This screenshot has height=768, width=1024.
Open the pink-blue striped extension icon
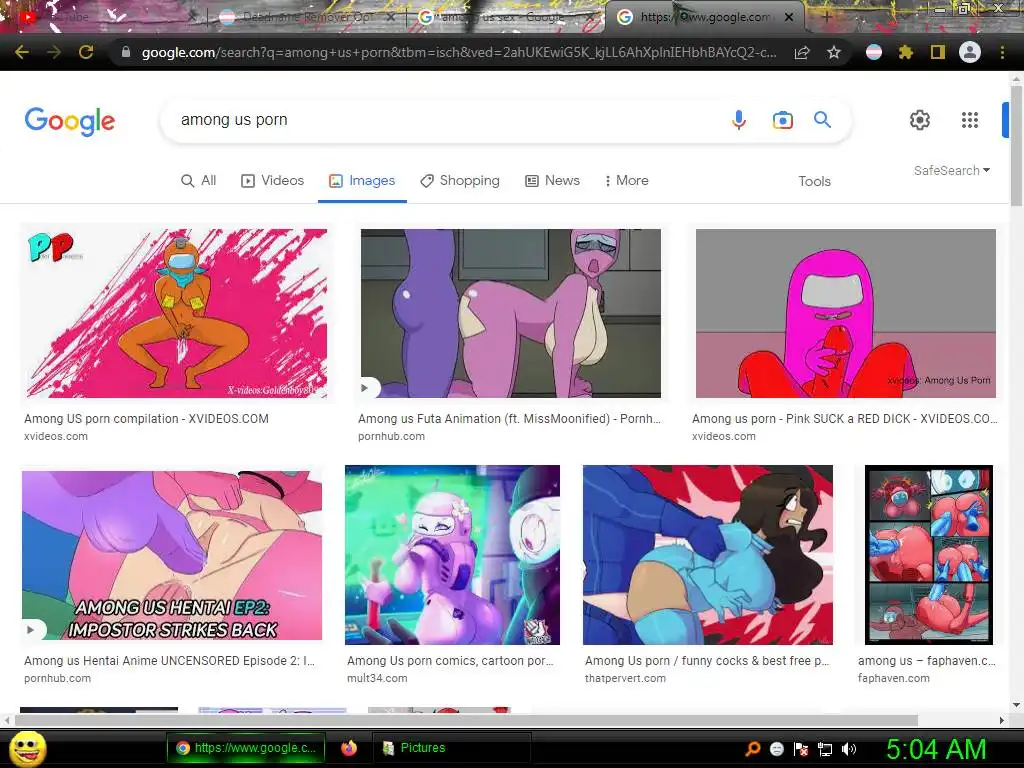[874, 52]
